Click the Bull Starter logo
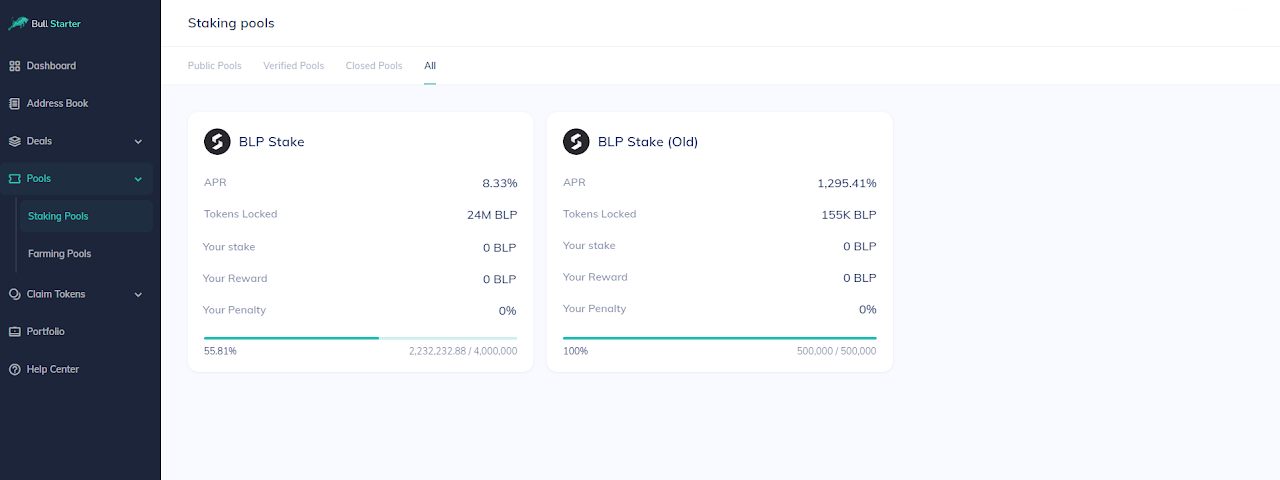 click(45, 23)
